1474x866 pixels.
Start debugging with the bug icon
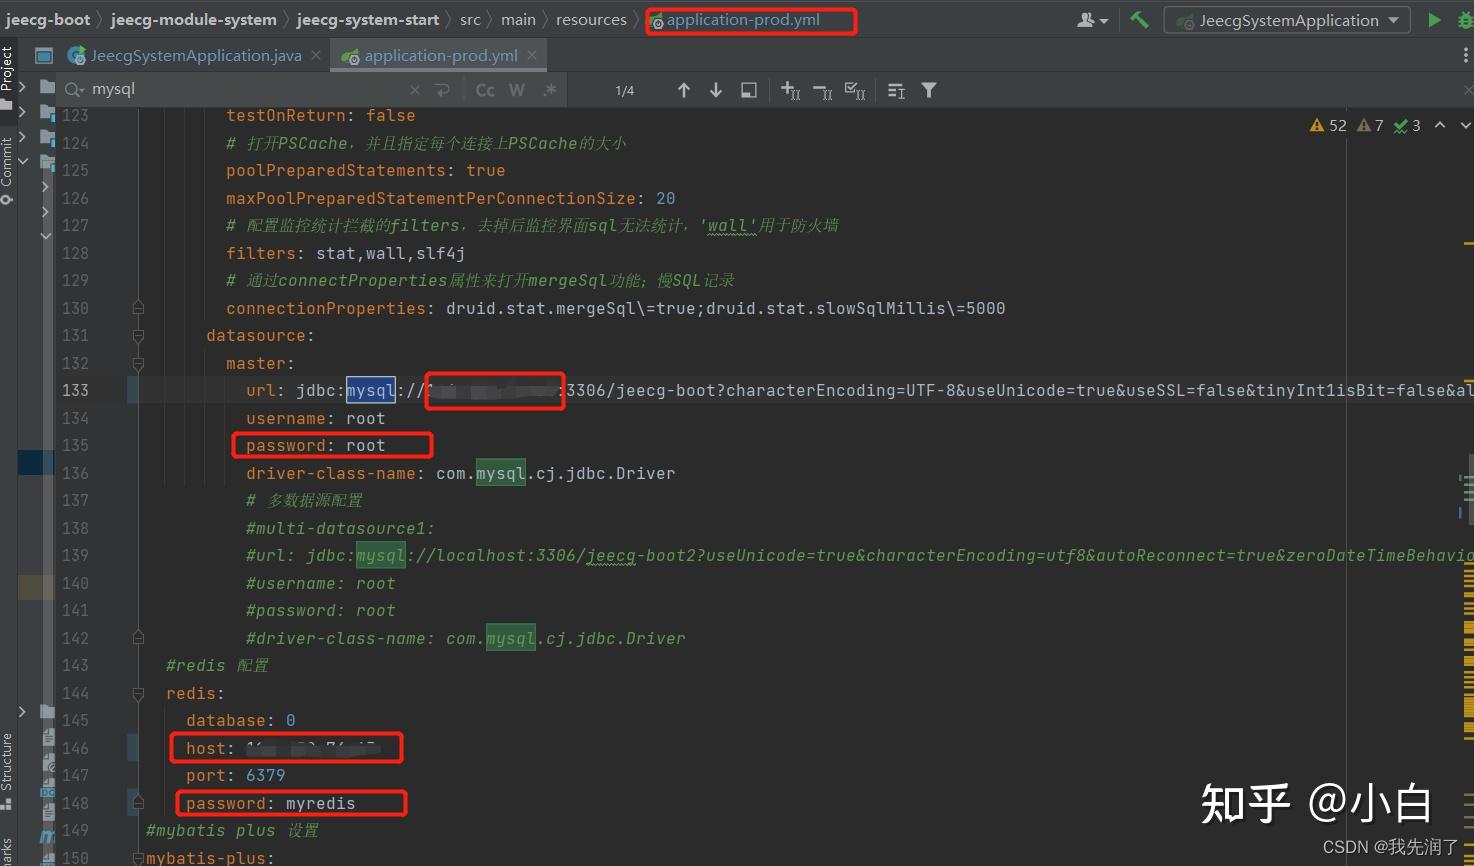1465,19
